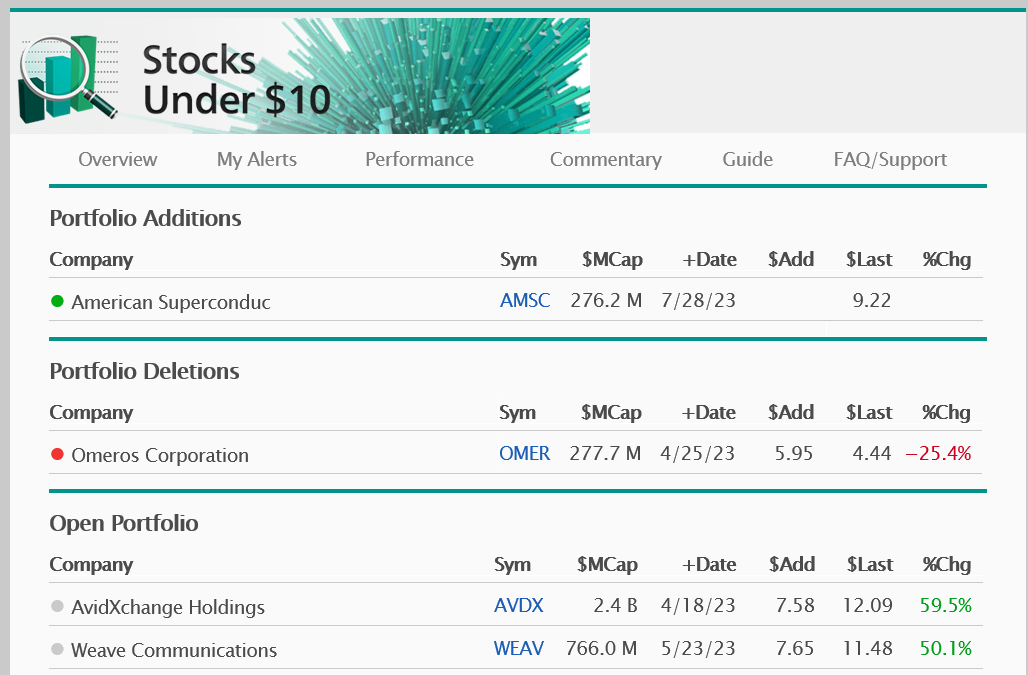Viewport: 1028px width, 675px height.
Task: Click the 4/25/23 add date
Action: click(x=698, y=453)
